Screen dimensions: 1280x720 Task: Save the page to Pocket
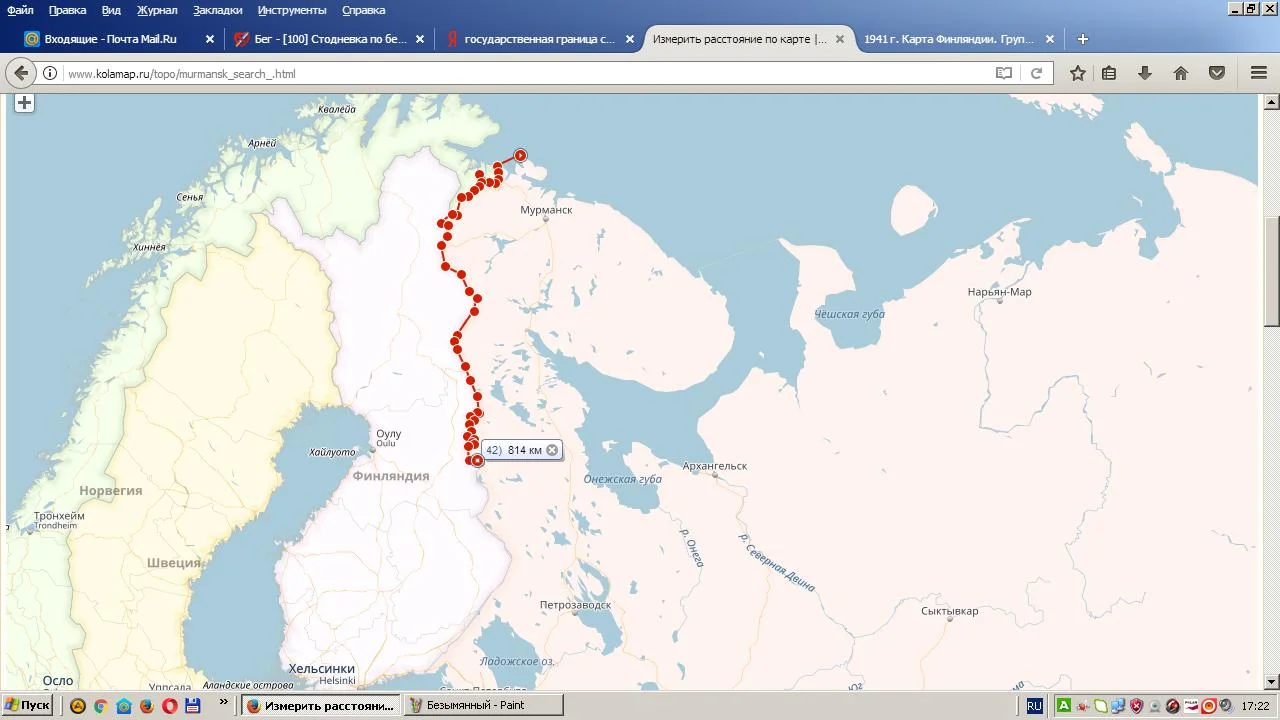coord(1217,73)
